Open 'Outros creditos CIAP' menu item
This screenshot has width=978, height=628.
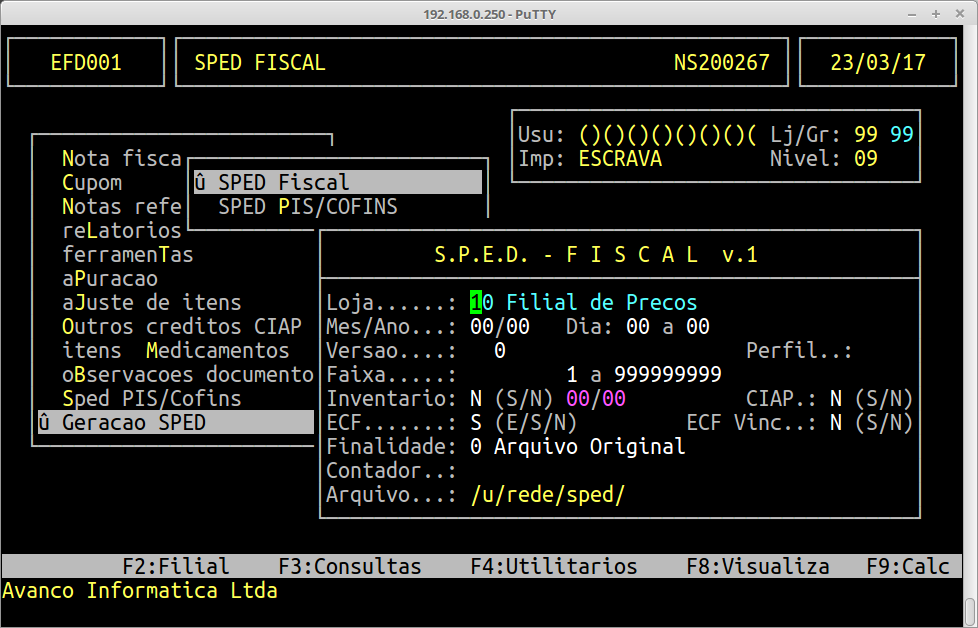pos(182,327)
